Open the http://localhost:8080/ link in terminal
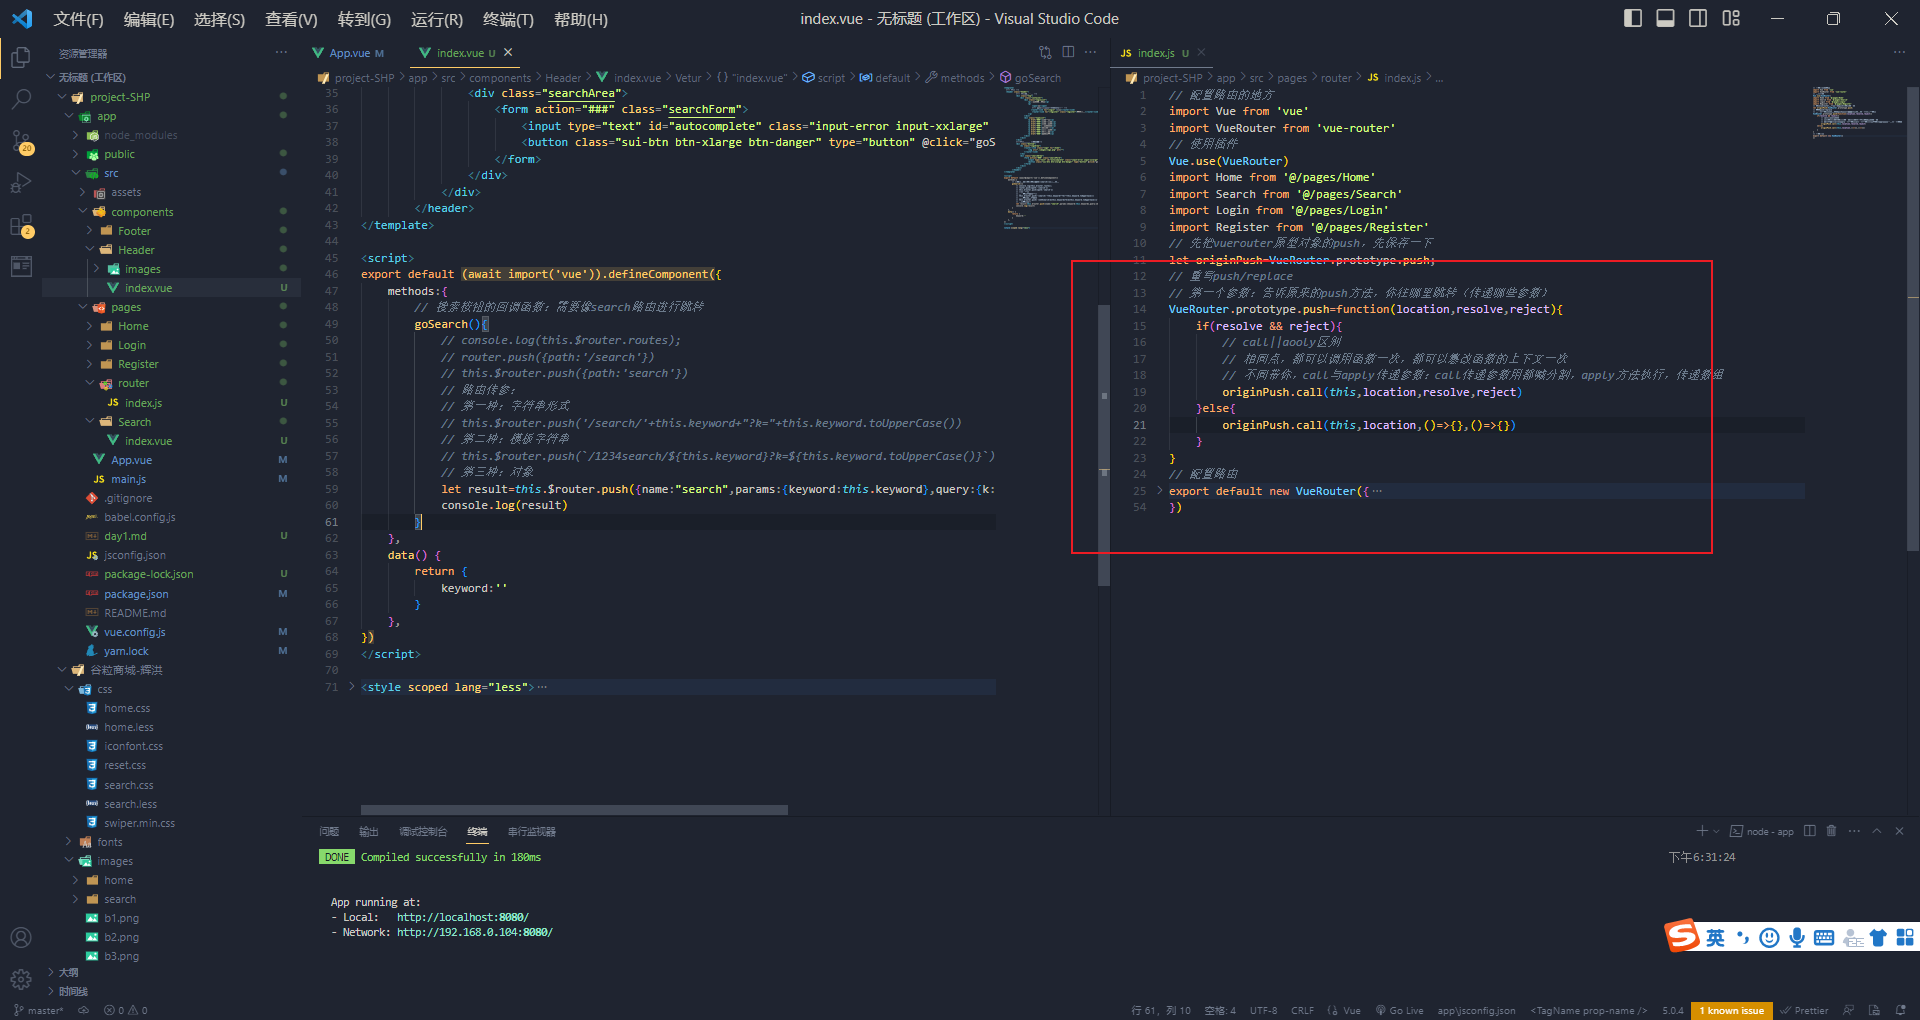Image resolution: width=1920 pixels, height=1020 pixels. pyautogui.click(x=463, y=917)
